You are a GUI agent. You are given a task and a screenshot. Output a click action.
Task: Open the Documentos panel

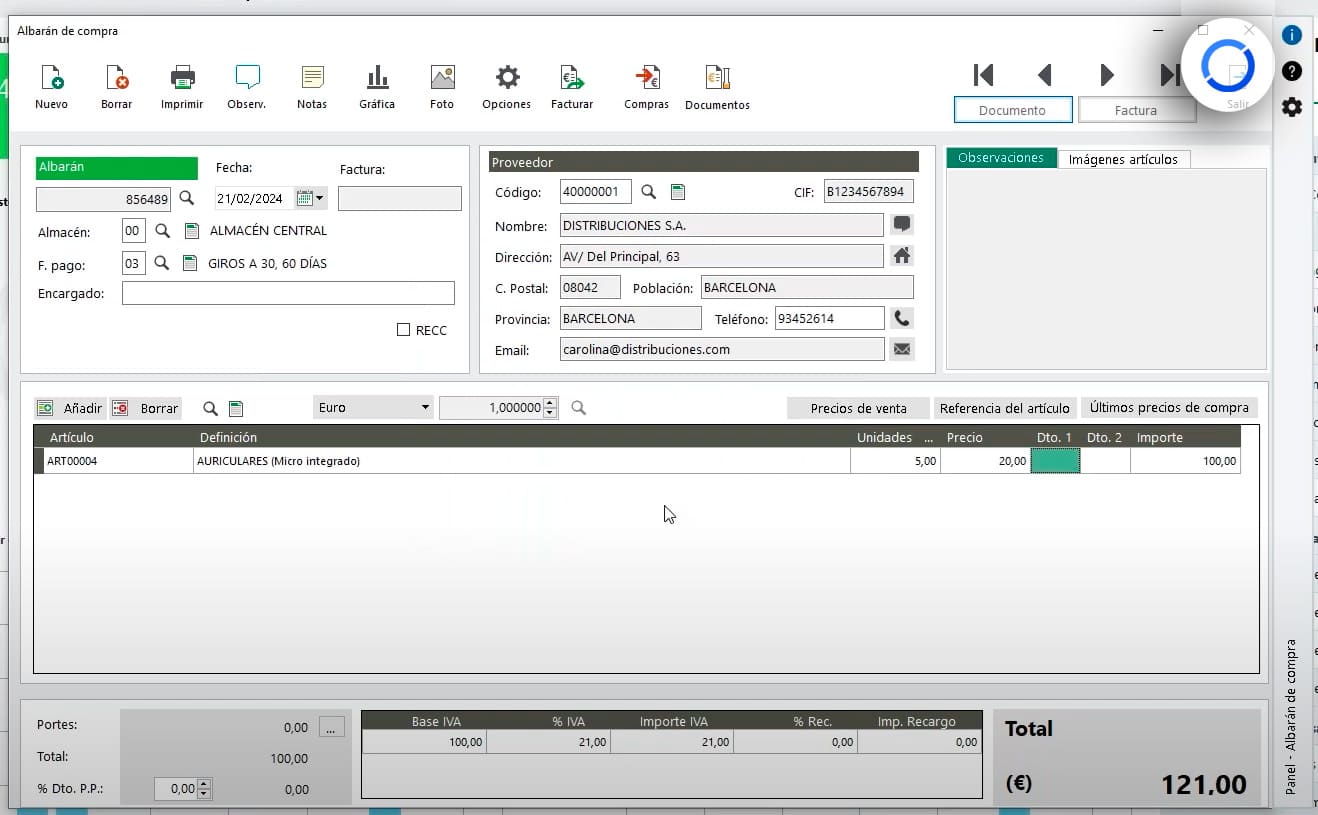tap(716, 85)
